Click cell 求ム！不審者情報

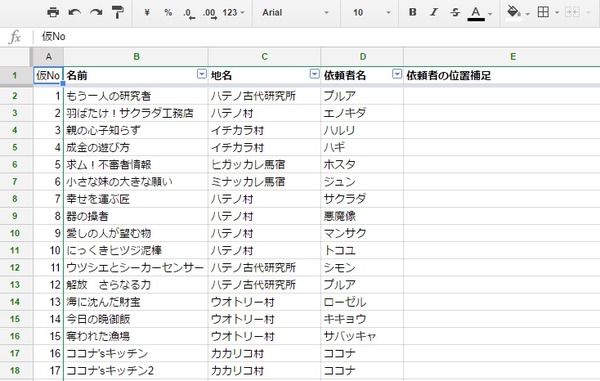[x=136, y=164]
